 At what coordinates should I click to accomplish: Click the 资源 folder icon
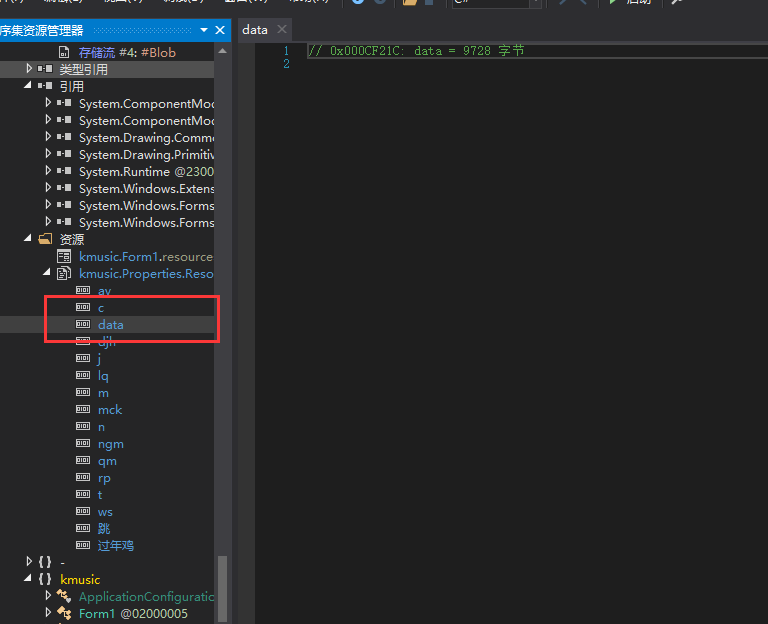pos(45,239)
